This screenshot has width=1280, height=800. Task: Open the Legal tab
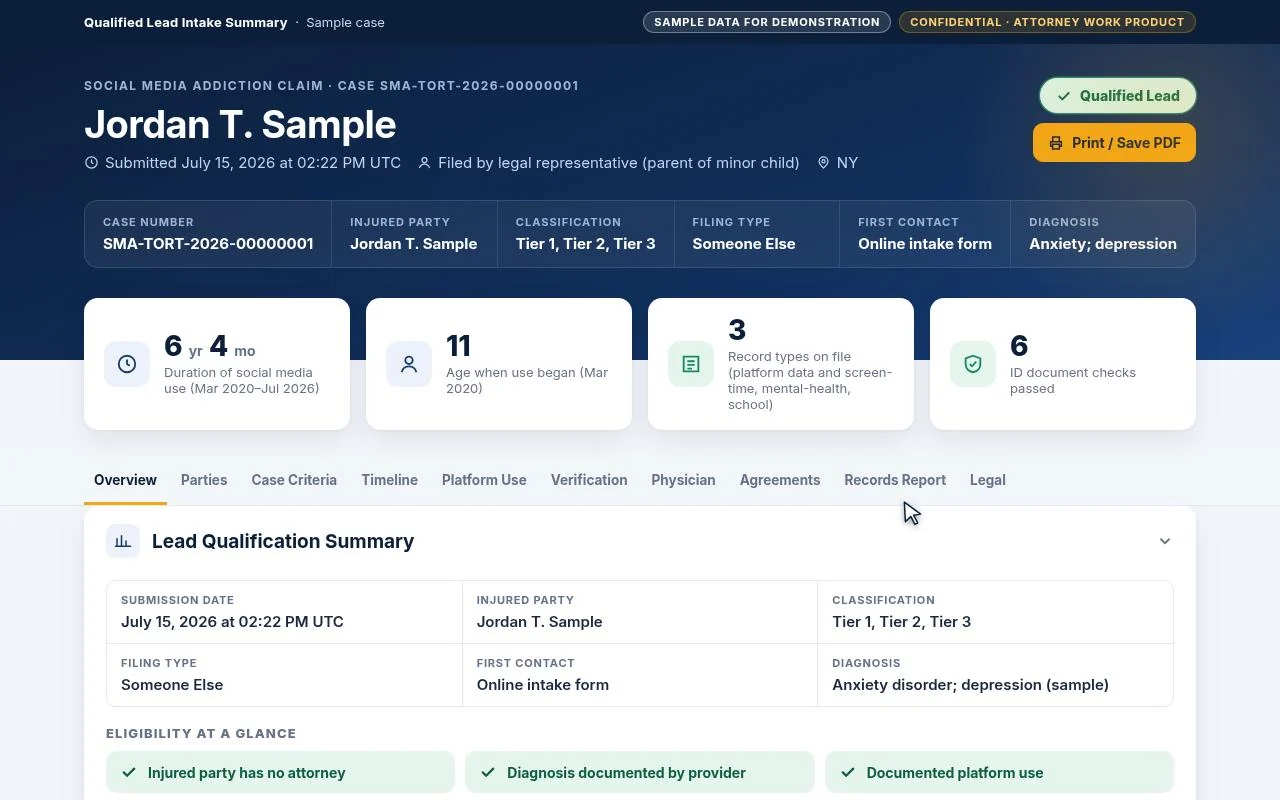pos(987,480)
